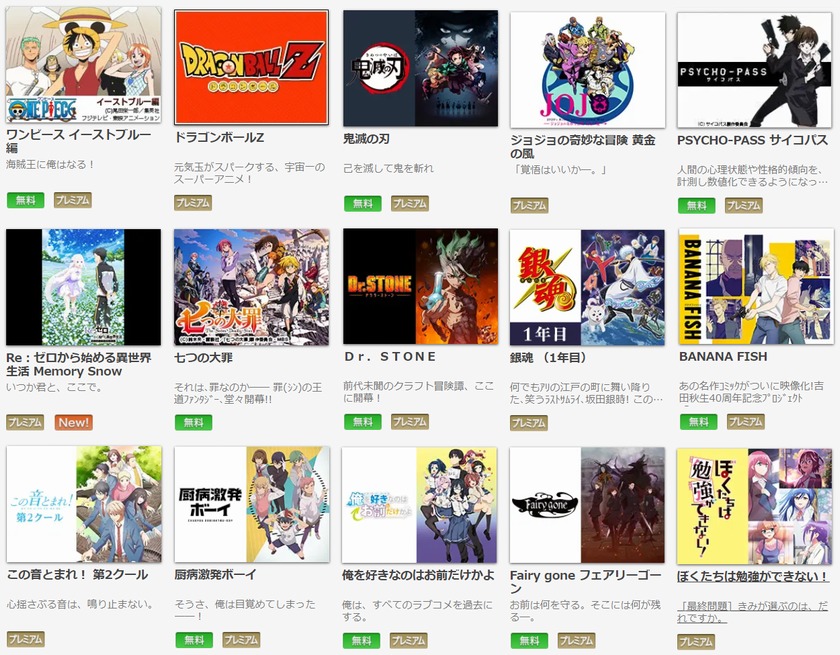Open the この音とまれ! 第2クール thumbnail

(84, 505)
